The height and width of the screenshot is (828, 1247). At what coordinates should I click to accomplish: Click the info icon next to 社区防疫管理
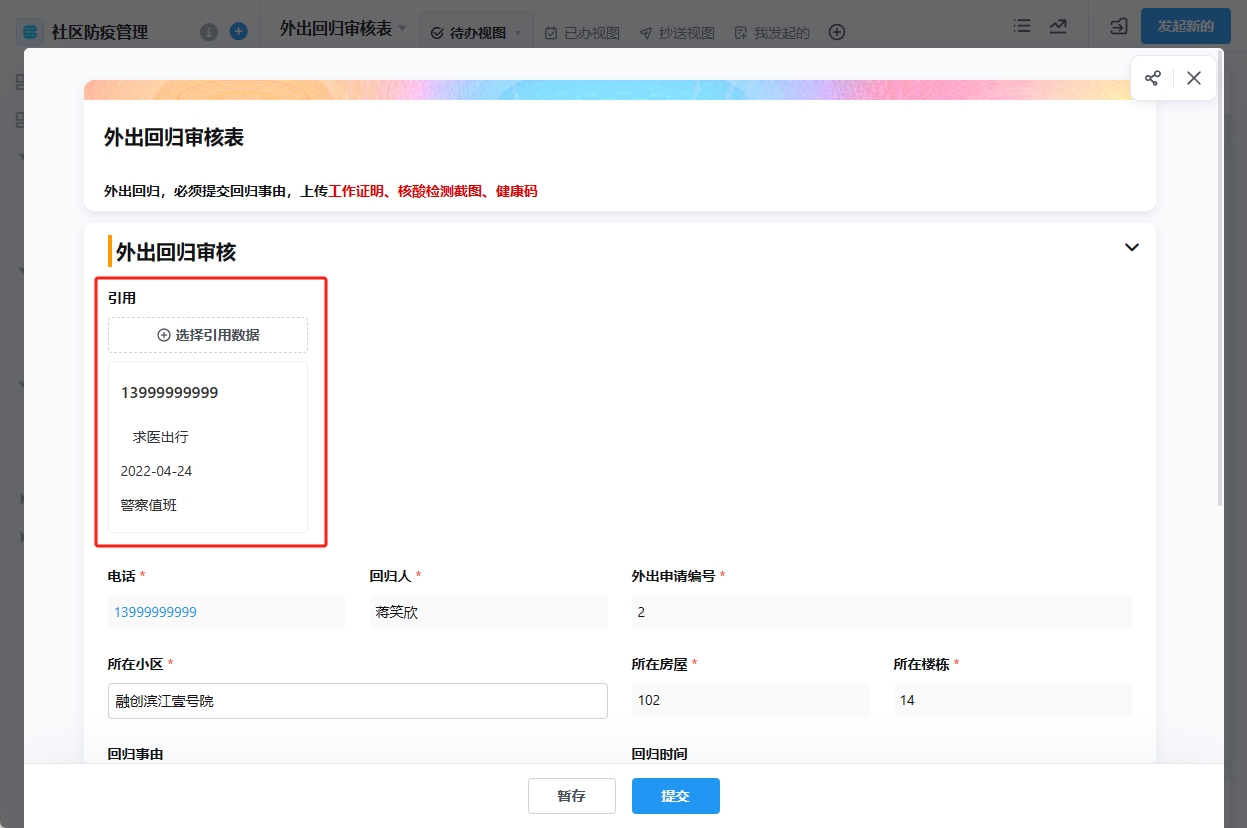point(209,32)
